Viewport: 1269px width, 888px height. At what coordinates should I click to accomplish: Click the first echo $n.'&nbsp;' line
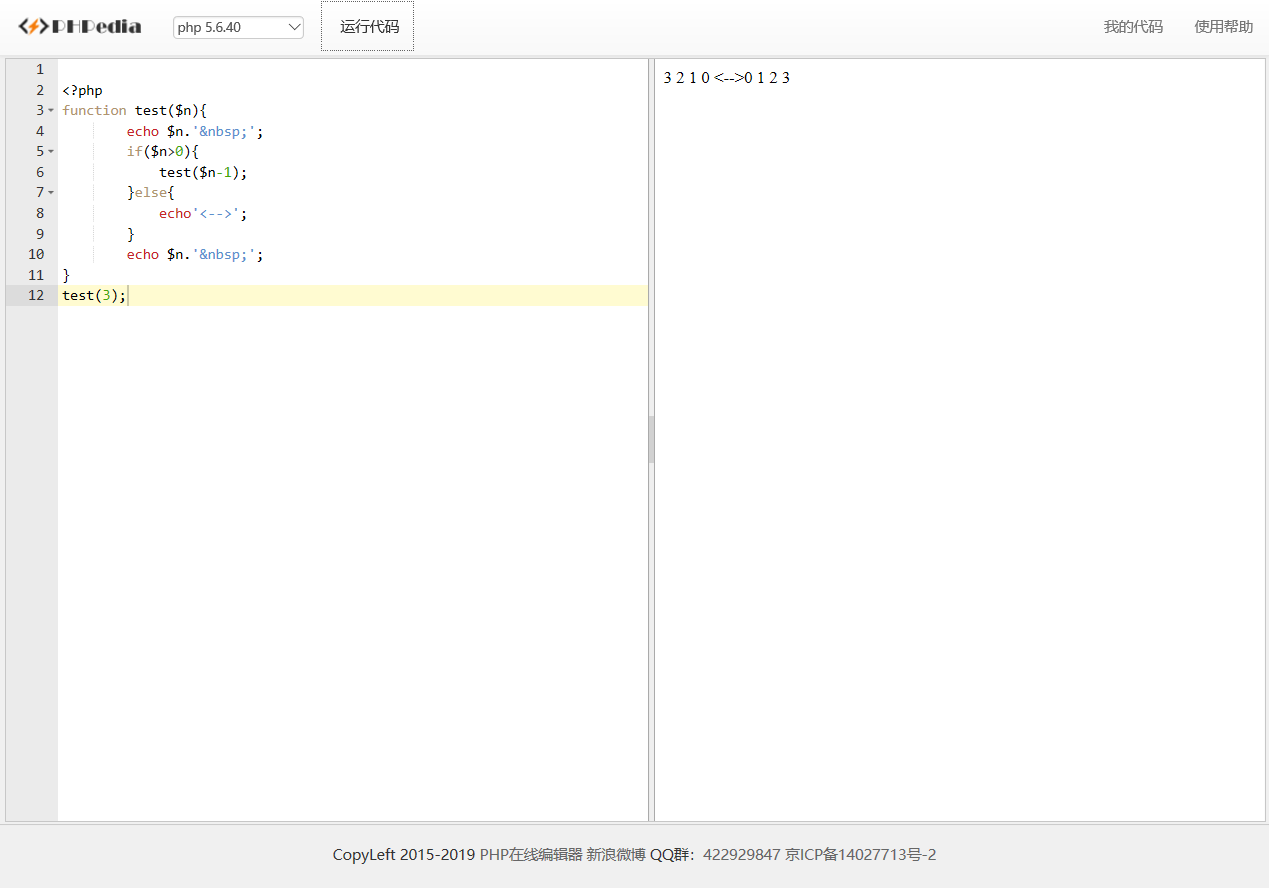click(195, 131)
